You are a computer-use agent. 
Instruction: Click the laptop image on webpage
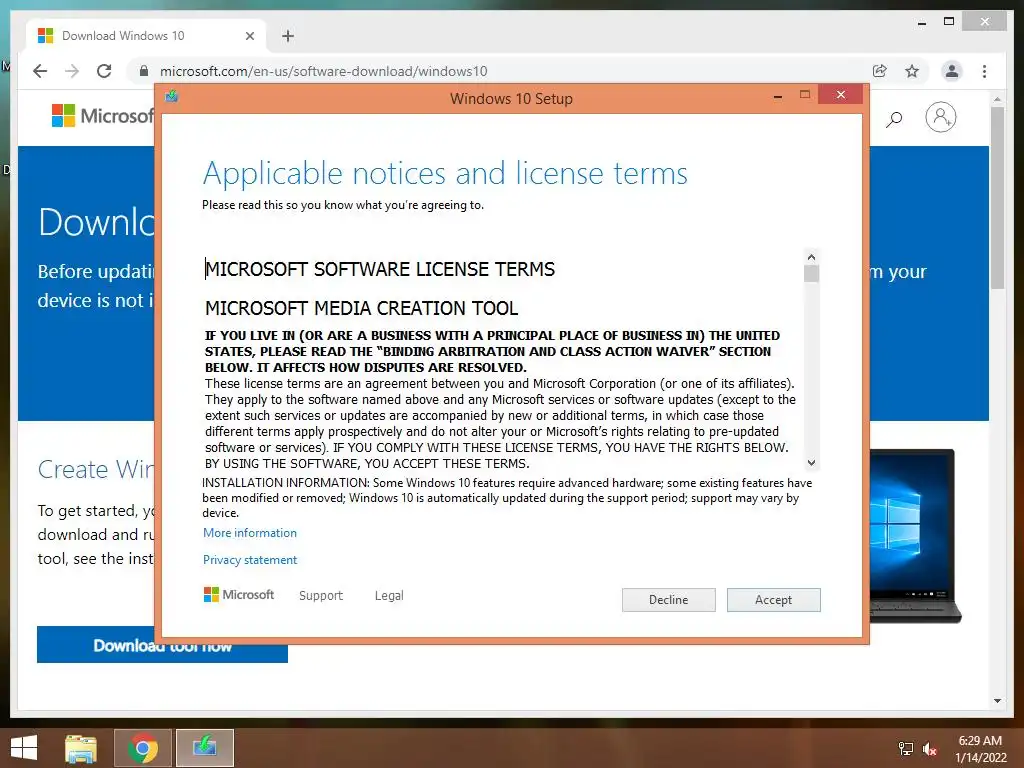(x=915, y=536)
